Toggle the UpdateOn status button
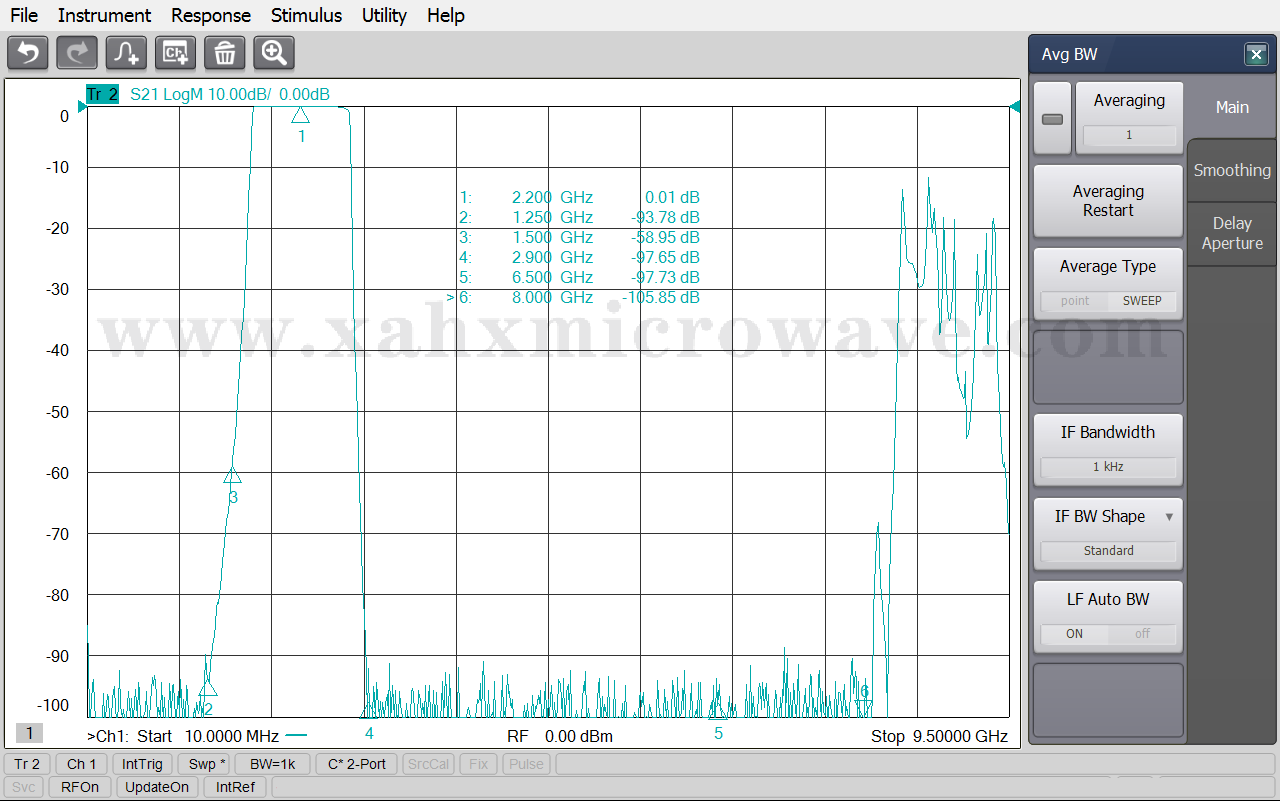 157,787
